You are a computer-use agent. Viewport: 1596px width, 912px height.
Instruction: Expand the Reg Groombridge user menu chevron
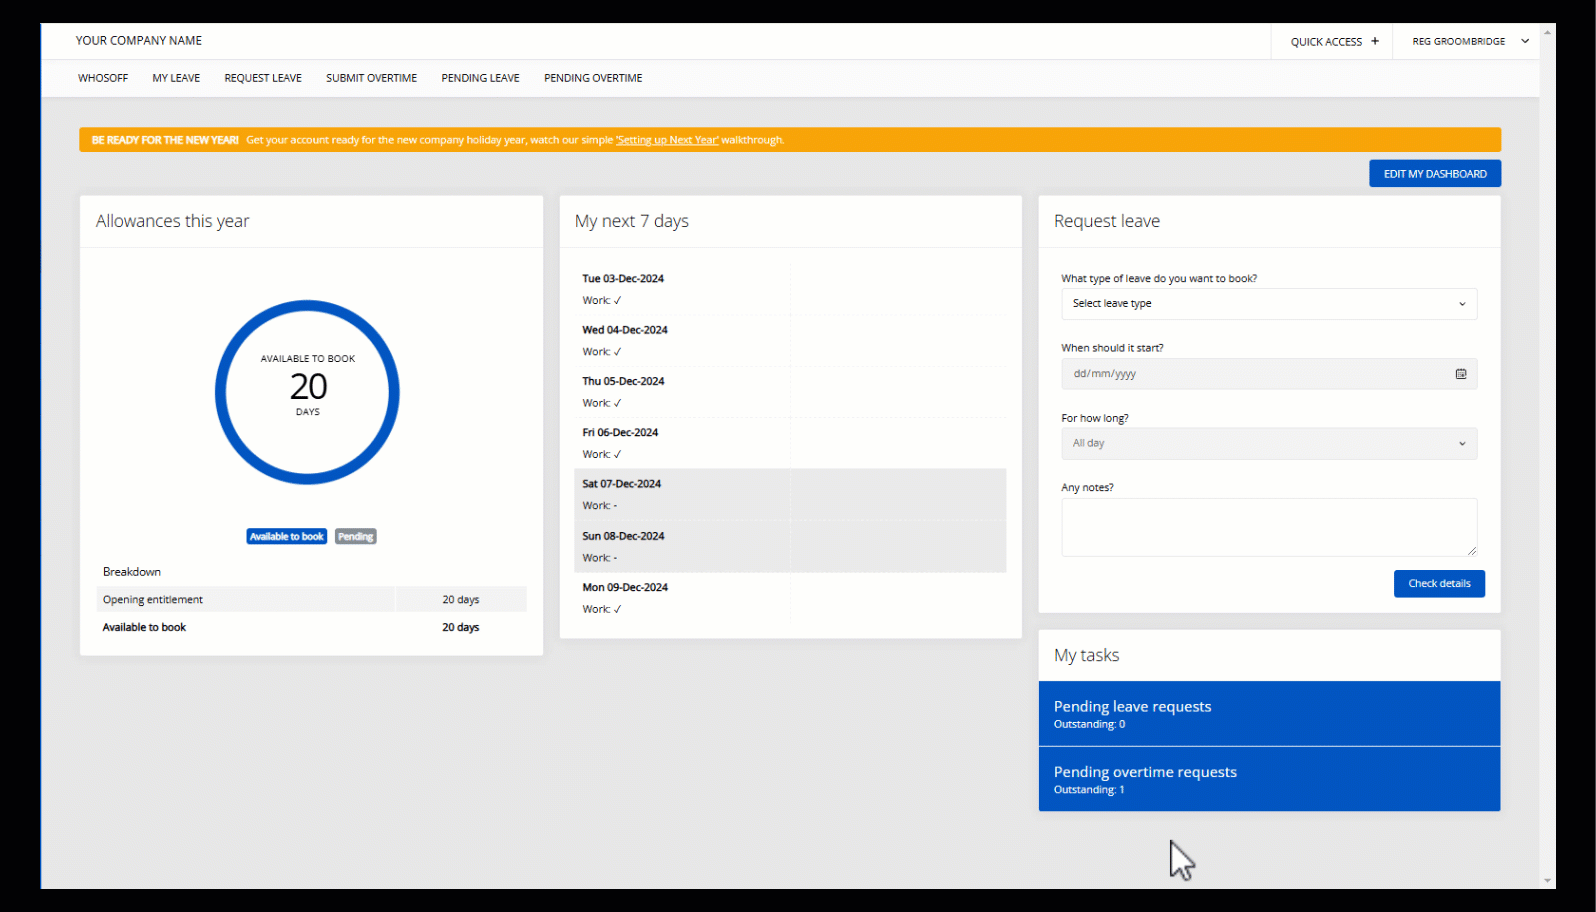pos(1525,41)
